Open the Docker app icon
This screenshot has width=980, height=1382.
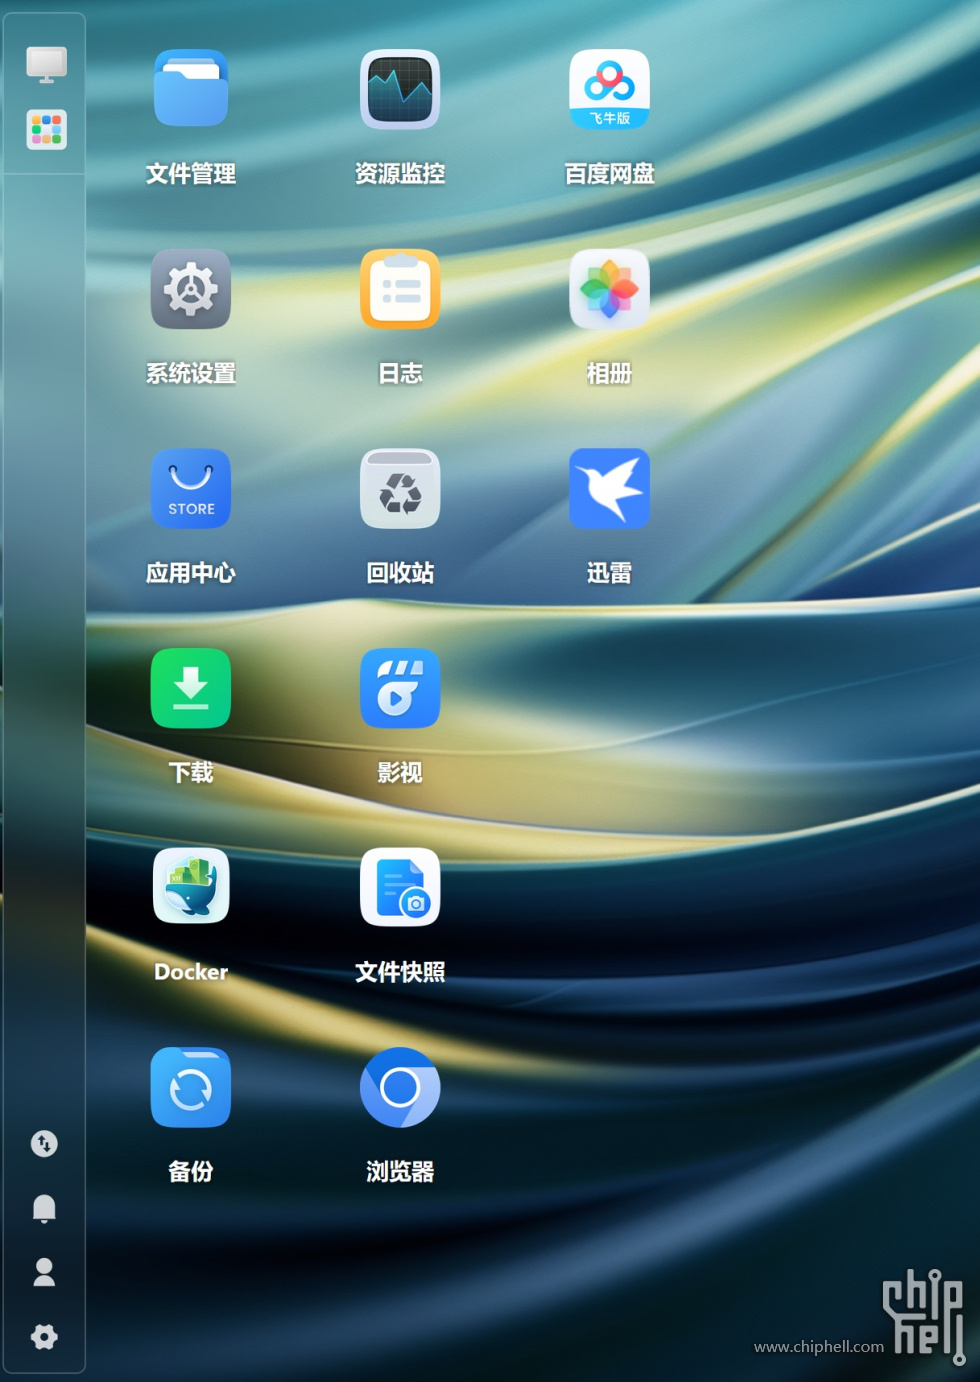[191, 887]
